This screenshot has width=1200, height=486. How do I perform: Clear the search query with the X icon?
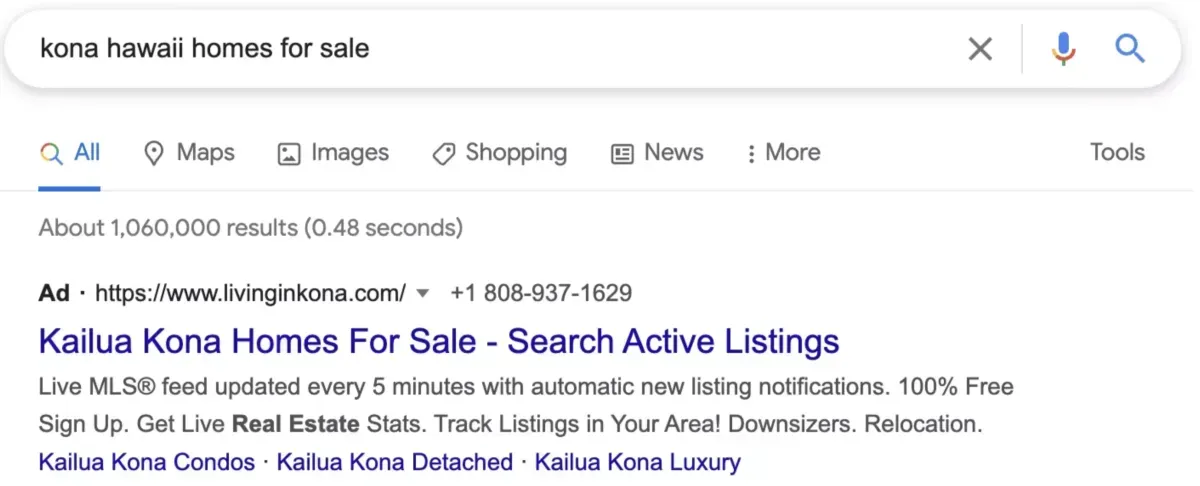point(980,49)
